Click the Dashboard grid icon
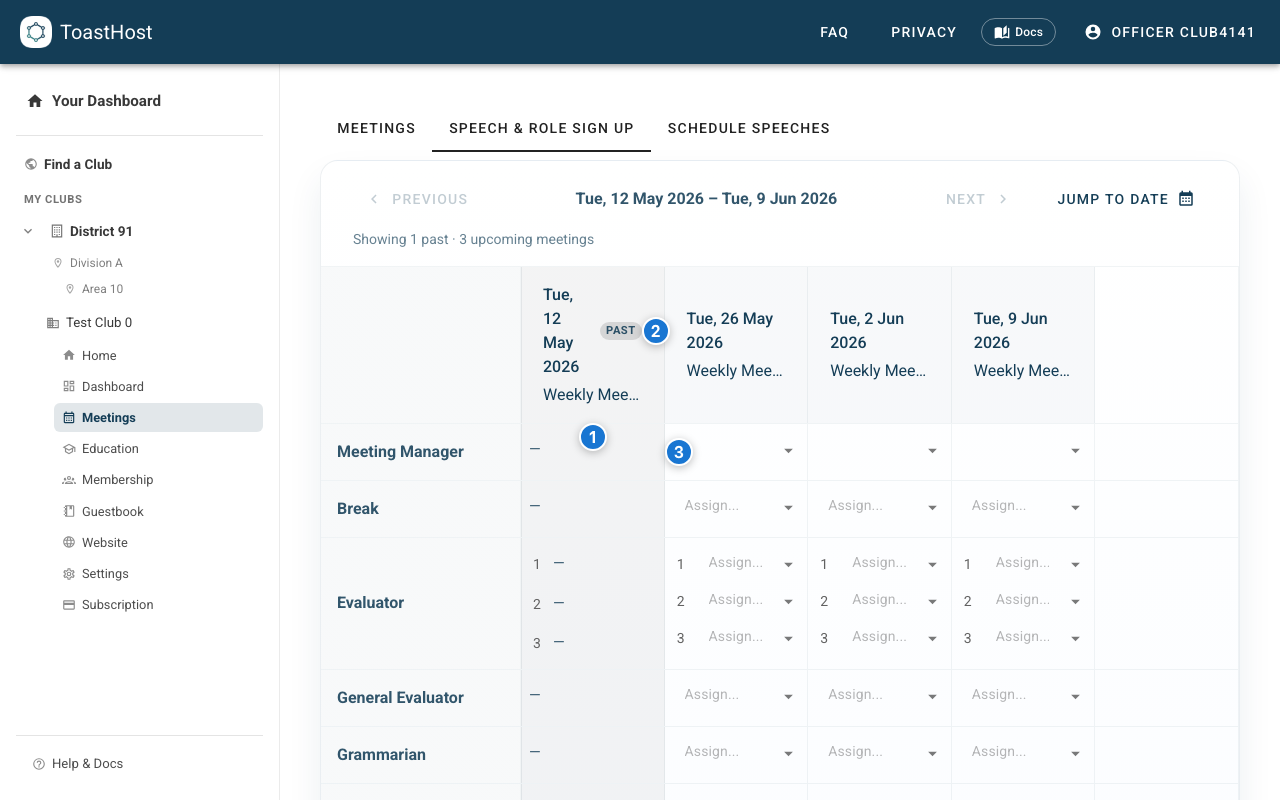 (69, 386)
